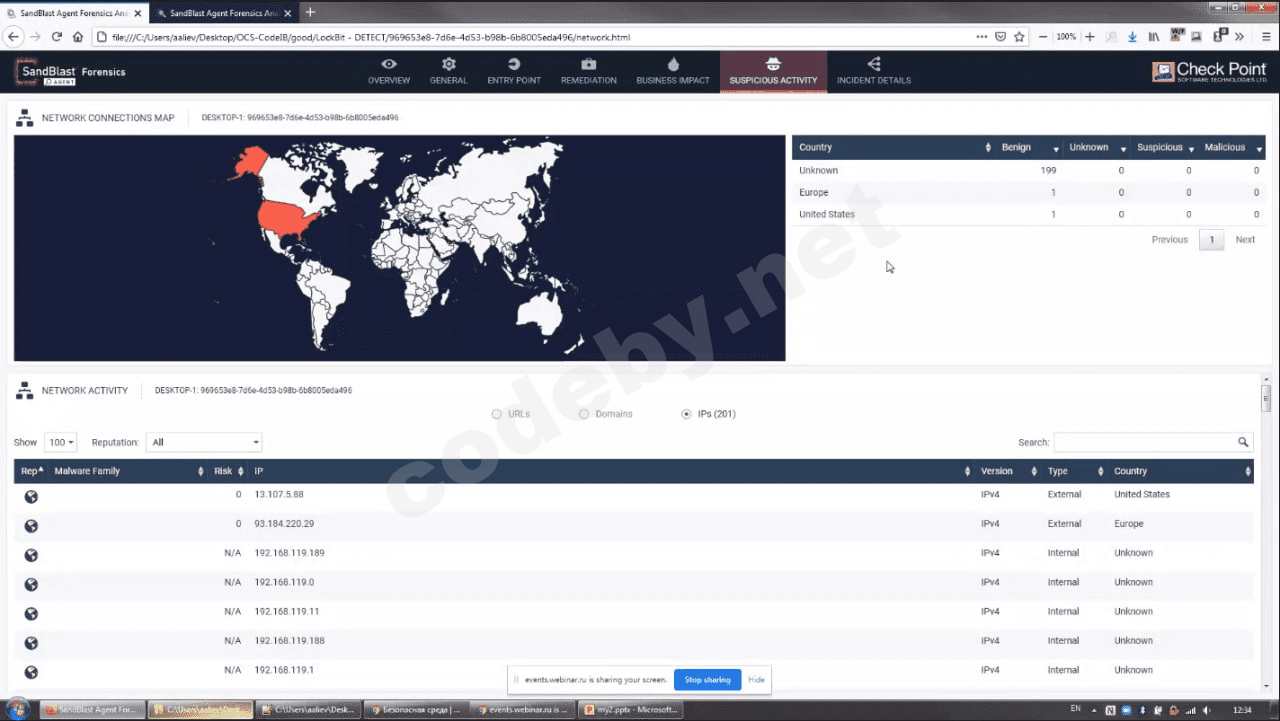Go back to the previous page
The image size is (1280, 721).
click(x=14, y=37)
